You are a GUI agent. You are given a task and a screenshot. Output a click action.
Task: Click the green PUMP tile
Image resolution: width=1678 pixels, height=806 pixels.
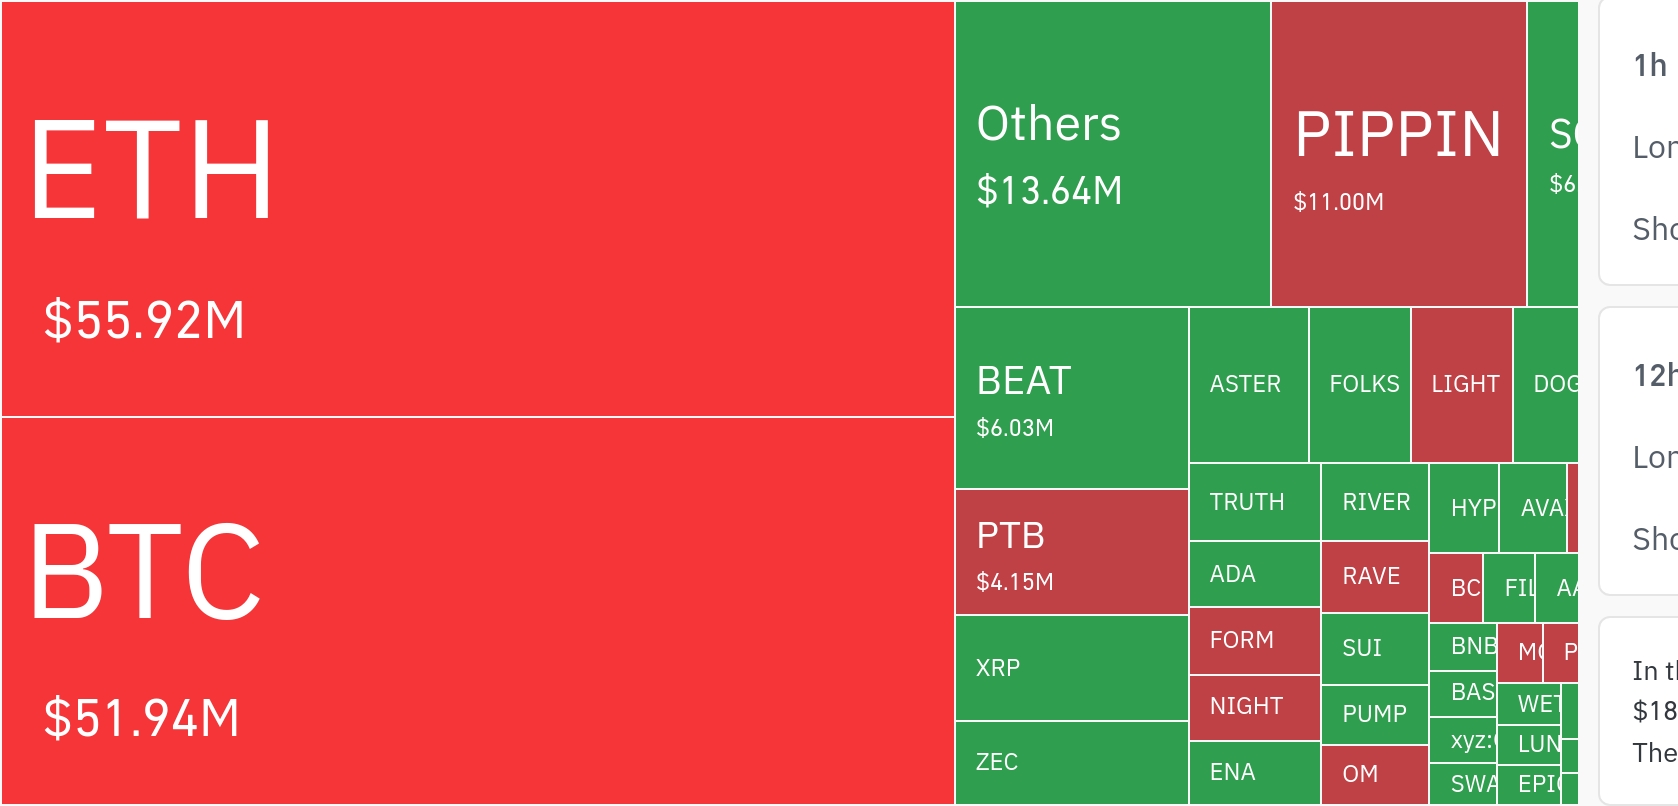tap(1374, 714)
